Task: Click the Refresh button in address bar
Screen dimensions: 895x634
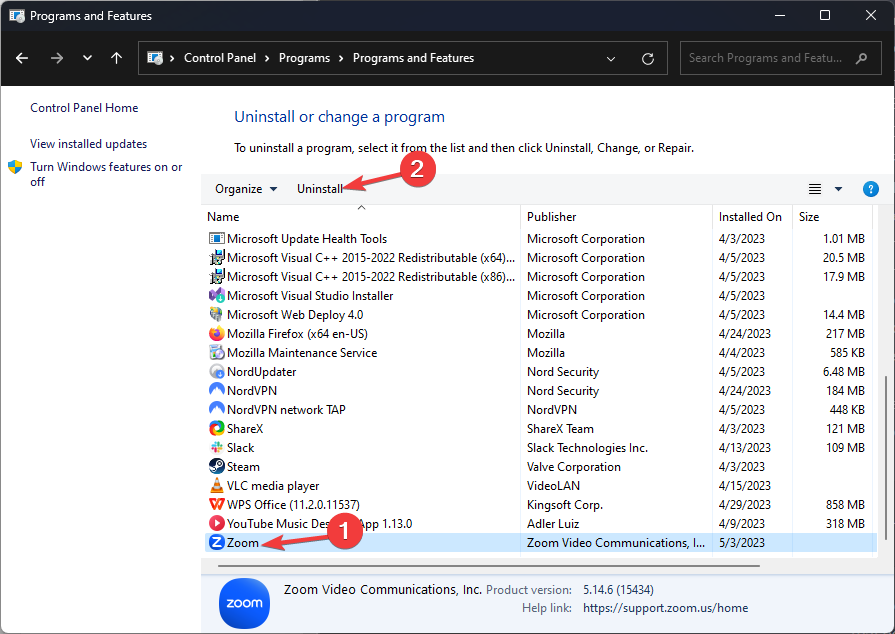Action: click(x=647, y=58)
